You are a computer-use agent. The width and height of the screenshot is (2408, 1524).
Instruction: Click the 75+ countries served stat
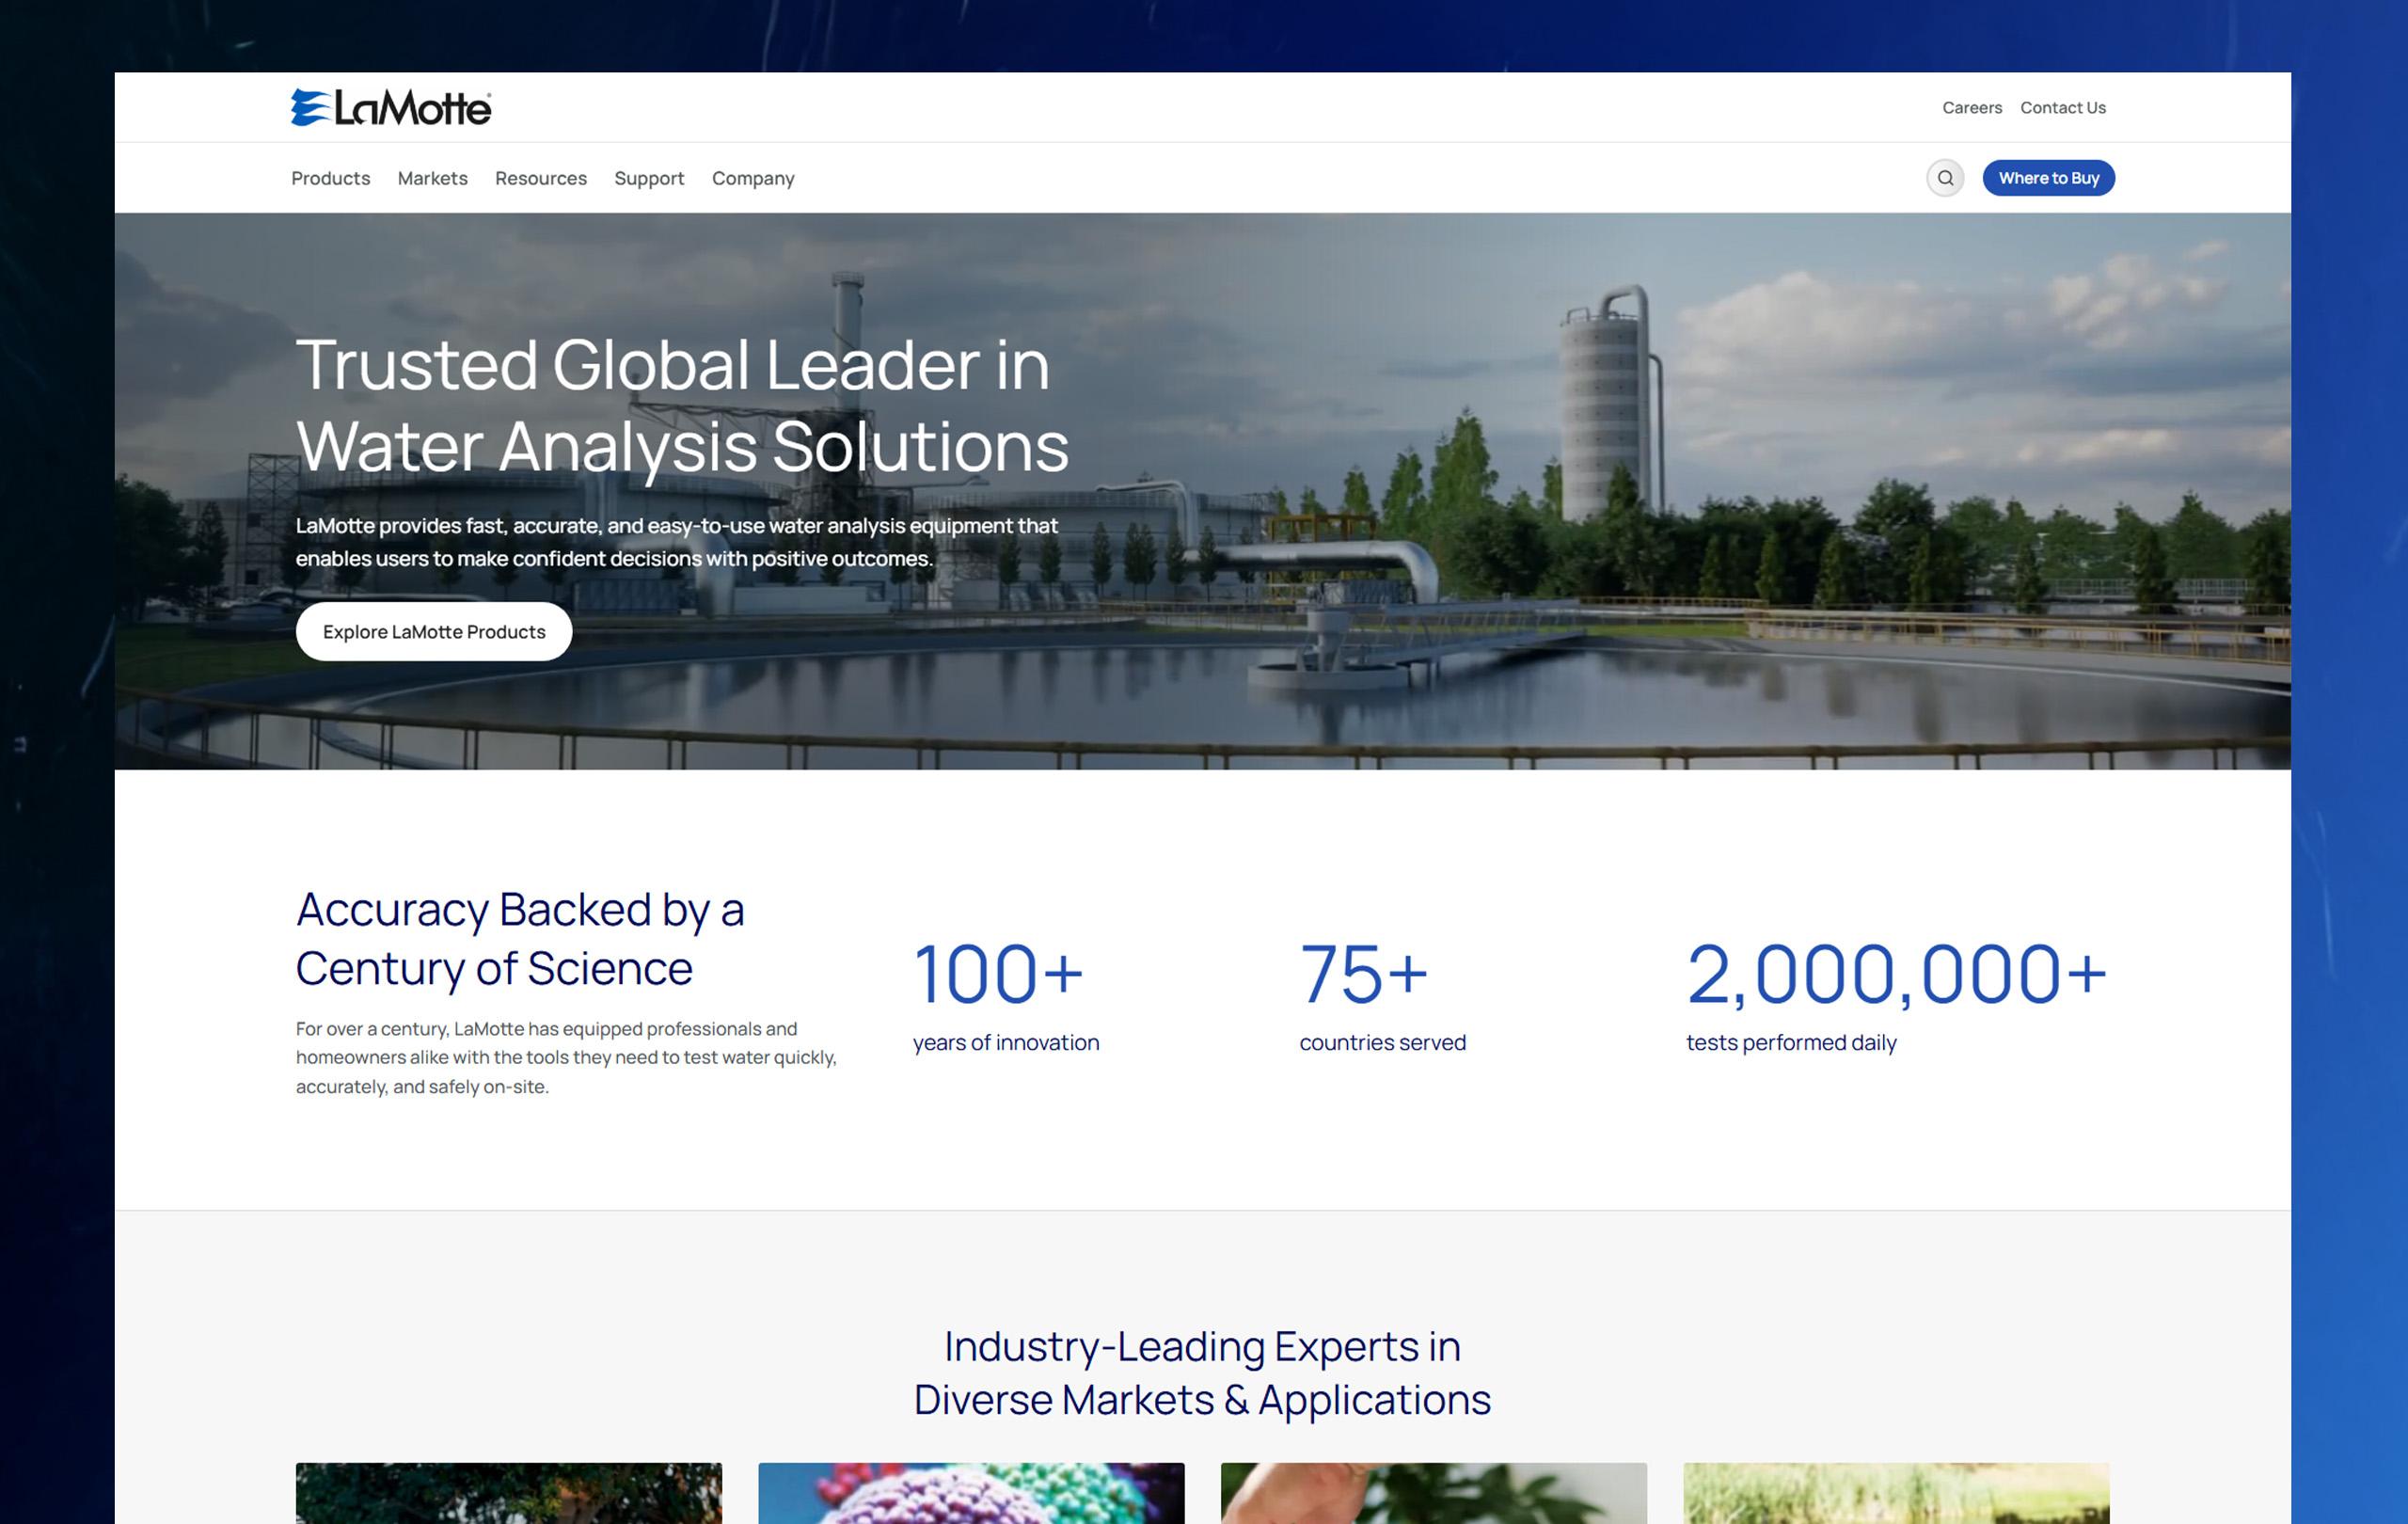[x=1381, y=994]
